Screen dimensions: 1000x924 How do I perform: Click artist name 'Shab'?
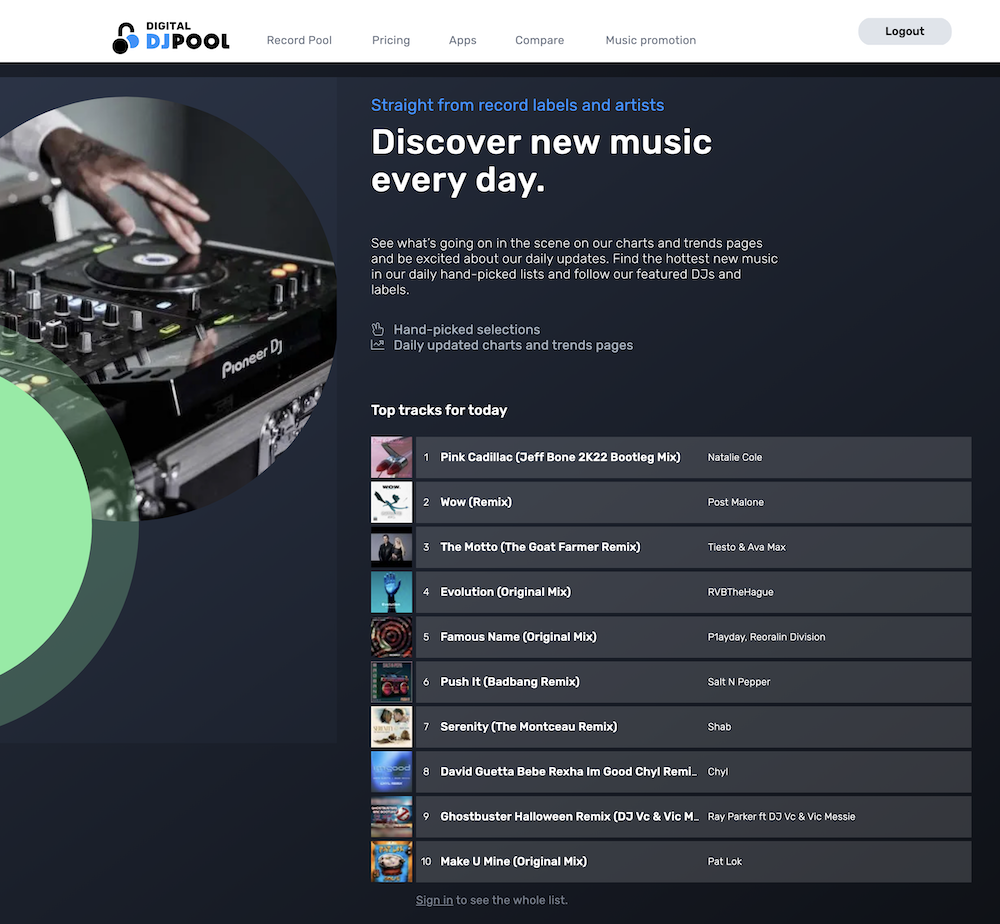click(719, 726)
